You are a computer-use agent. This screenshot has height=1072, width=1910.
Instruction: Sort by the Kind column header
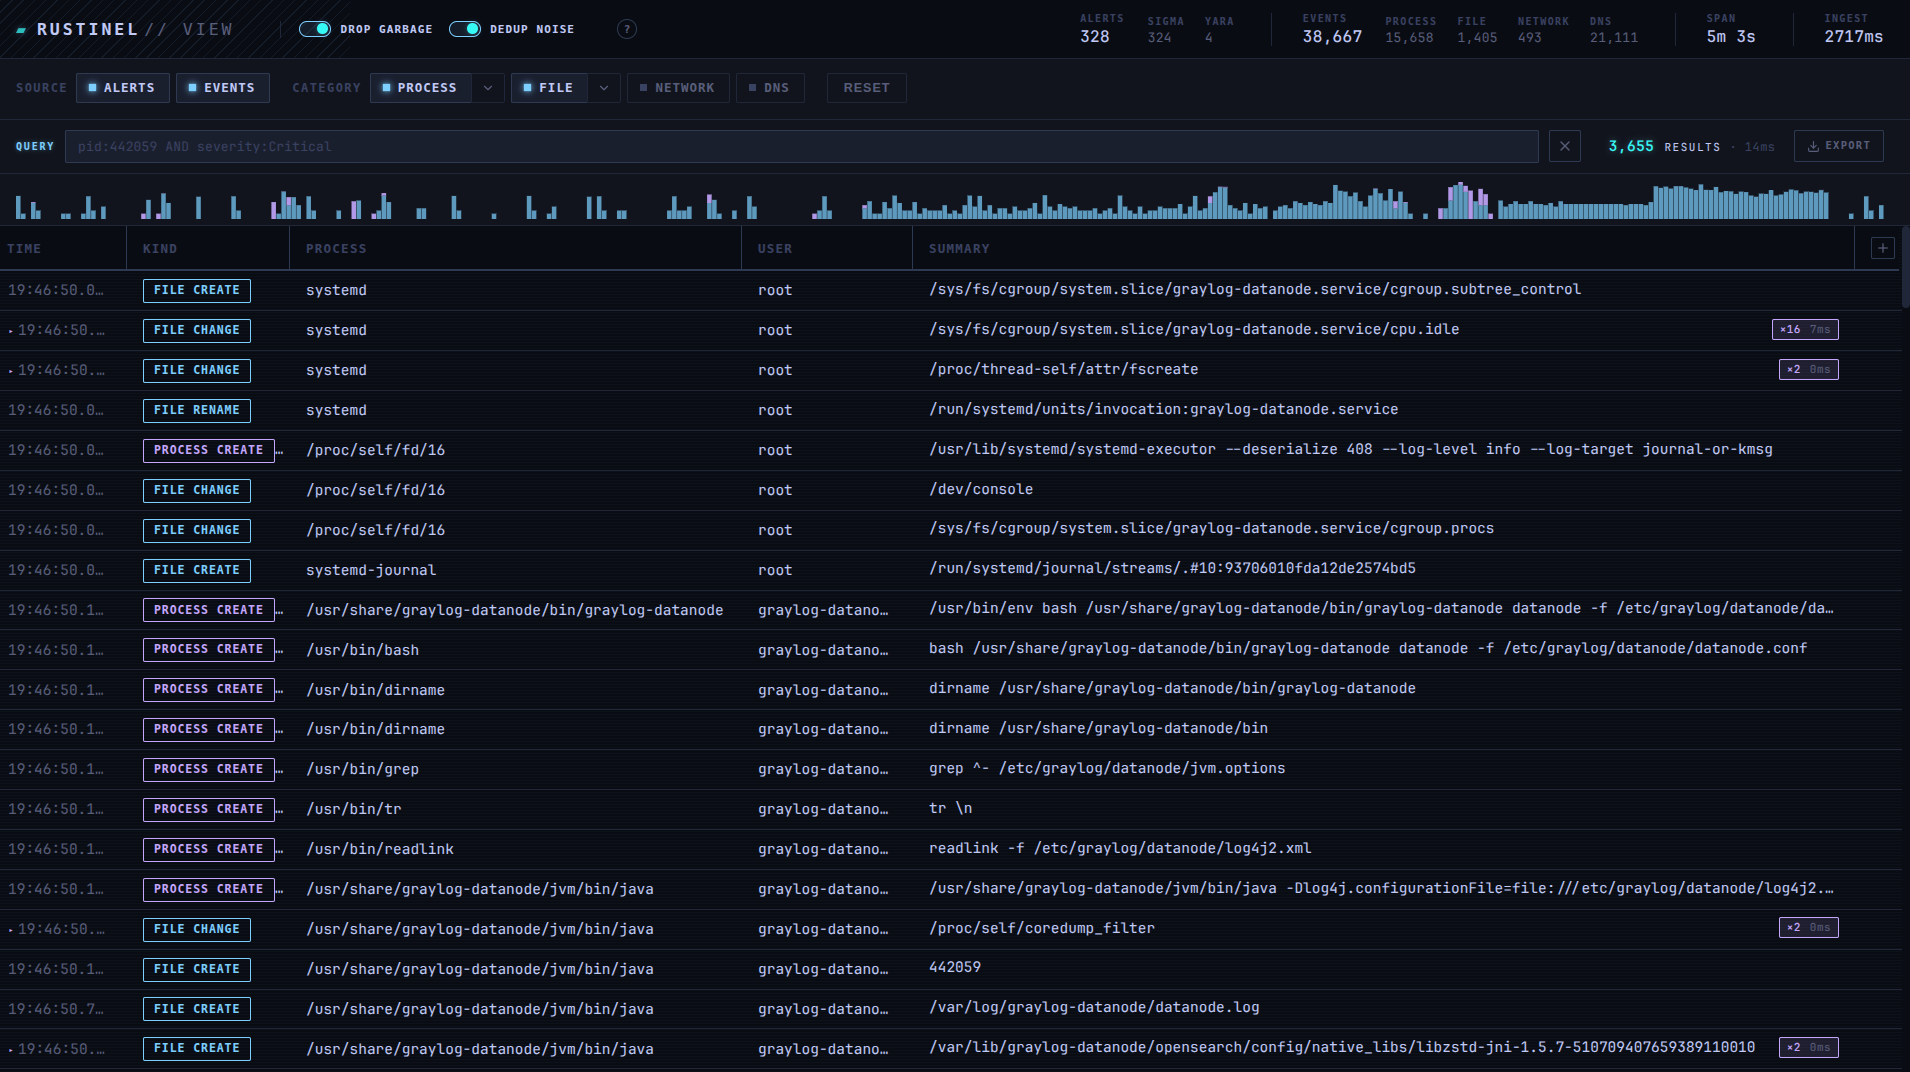coord(160,249)
